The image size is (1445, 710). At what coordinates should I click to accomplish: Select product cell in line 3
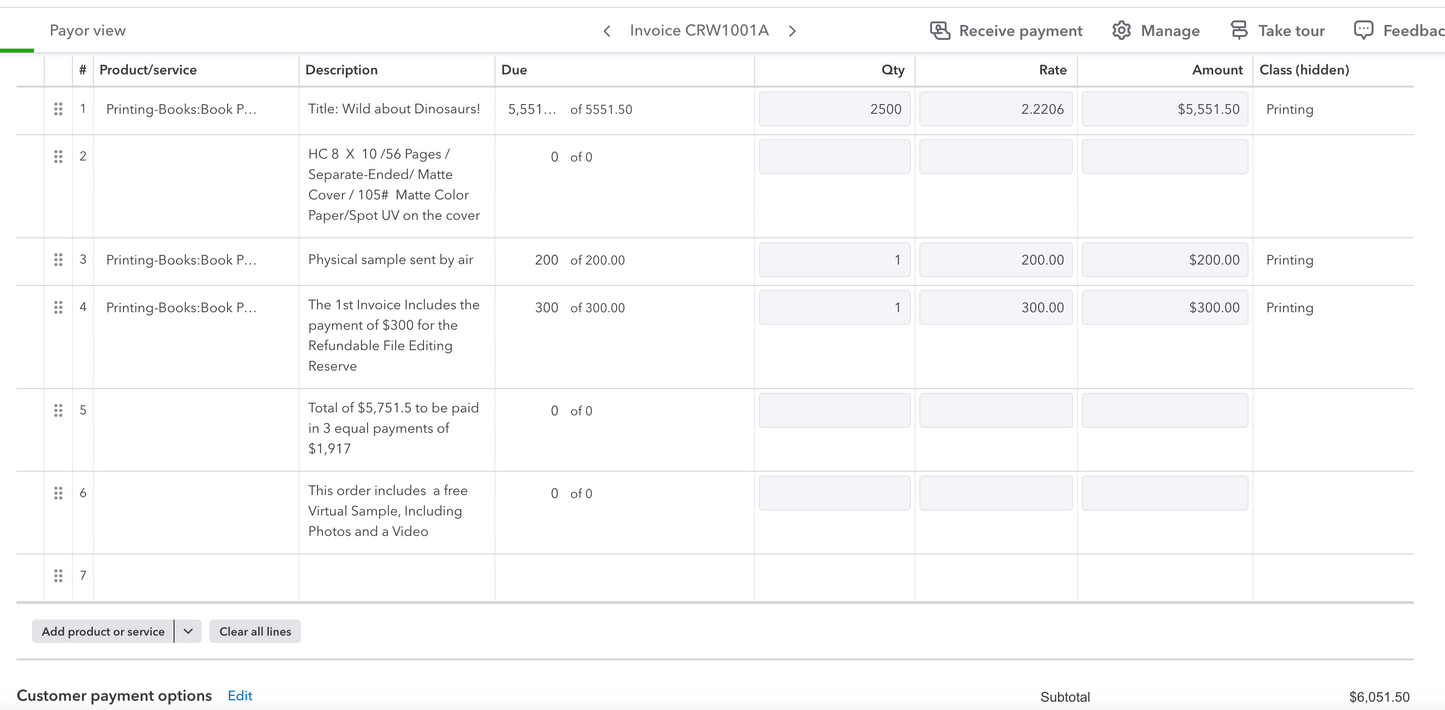[x=196, y=260]
